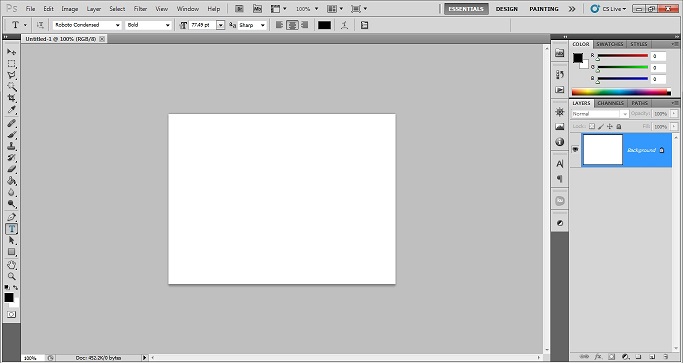
Task: Select the Spot Healing Brush tool
Action: tap(11, 123)
